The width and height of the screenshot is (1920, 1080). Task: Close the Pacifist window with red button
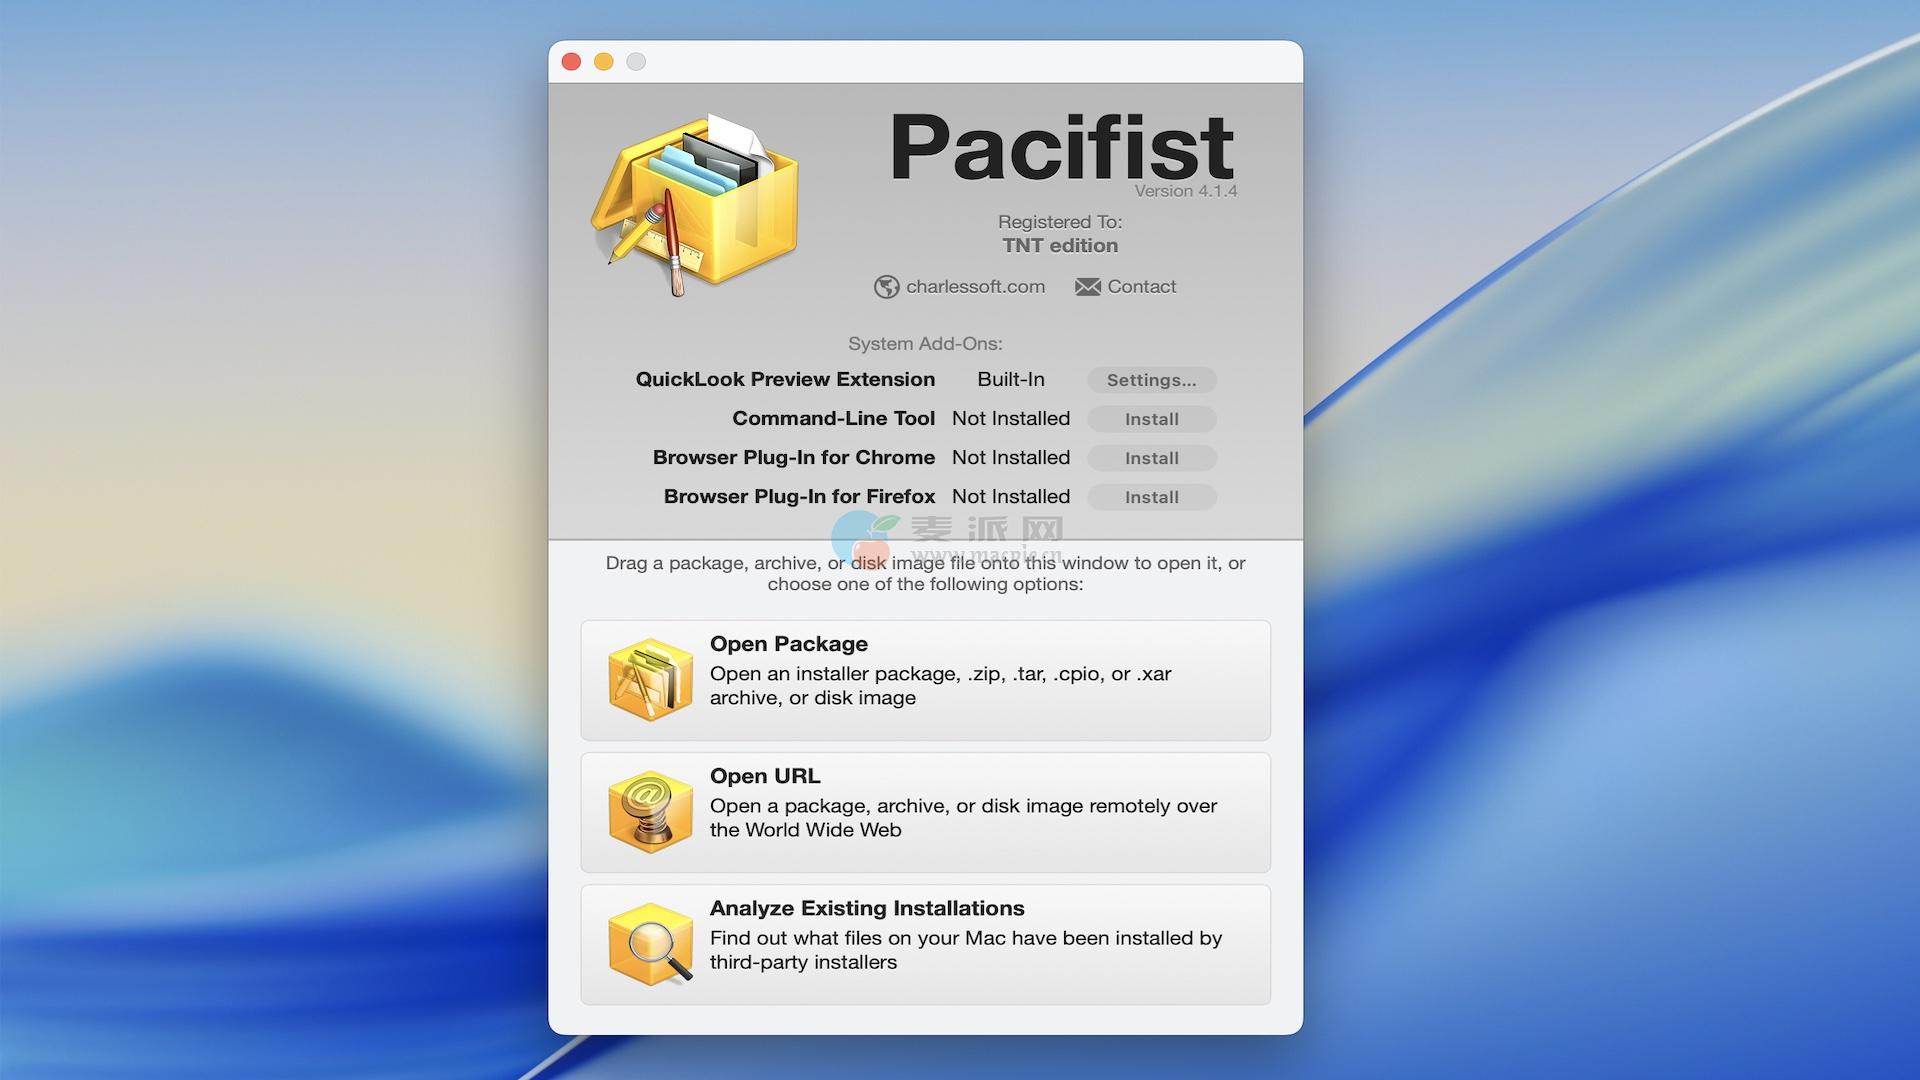(572, 62)
